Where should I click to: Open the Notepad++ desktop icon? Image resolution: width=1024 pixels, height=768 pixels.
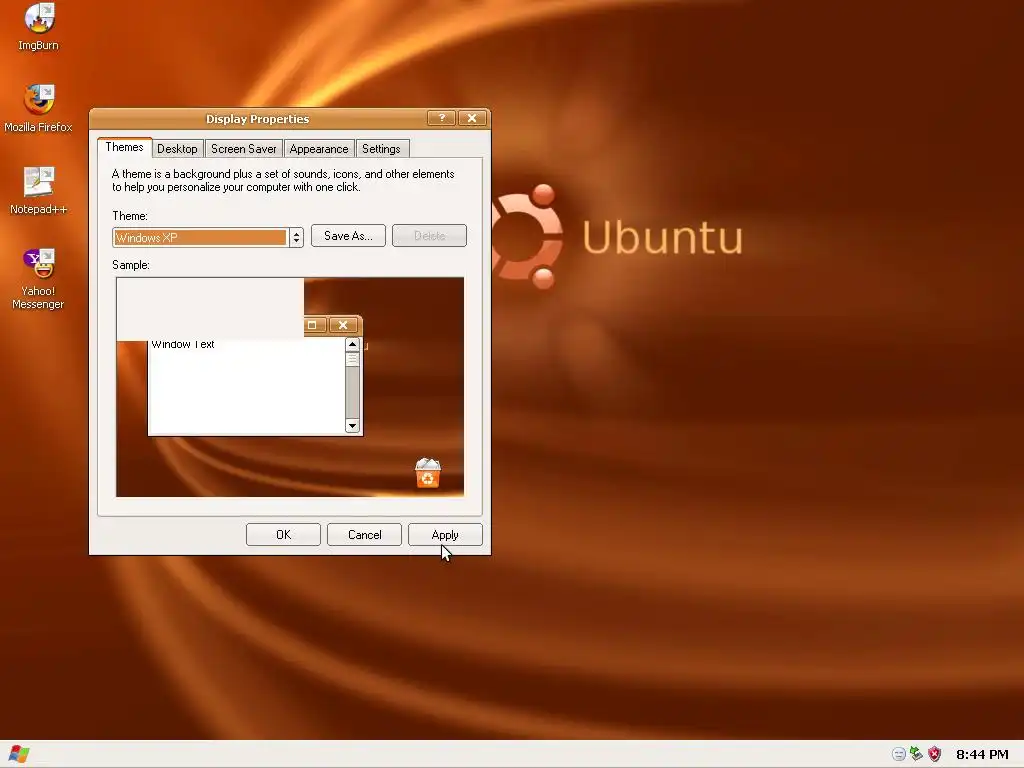coord(39,190)
